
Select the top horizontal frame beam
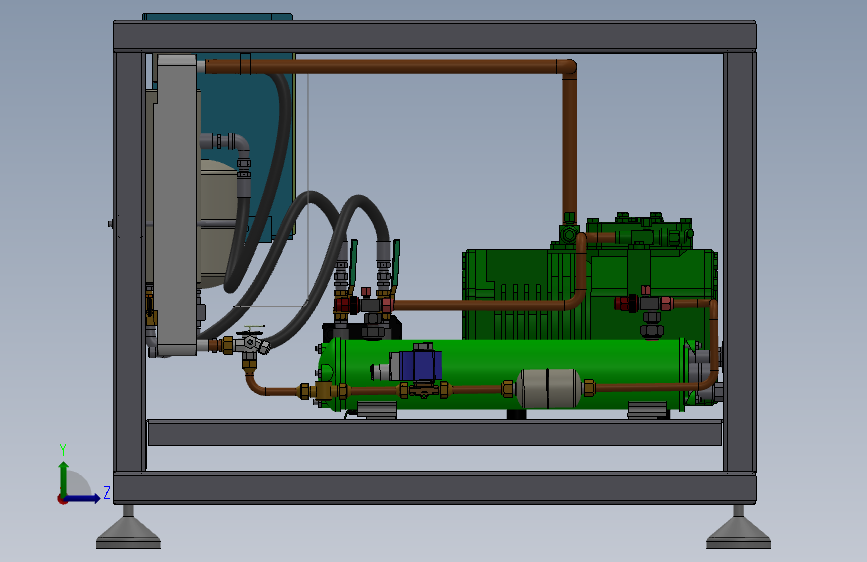(435, 36)
